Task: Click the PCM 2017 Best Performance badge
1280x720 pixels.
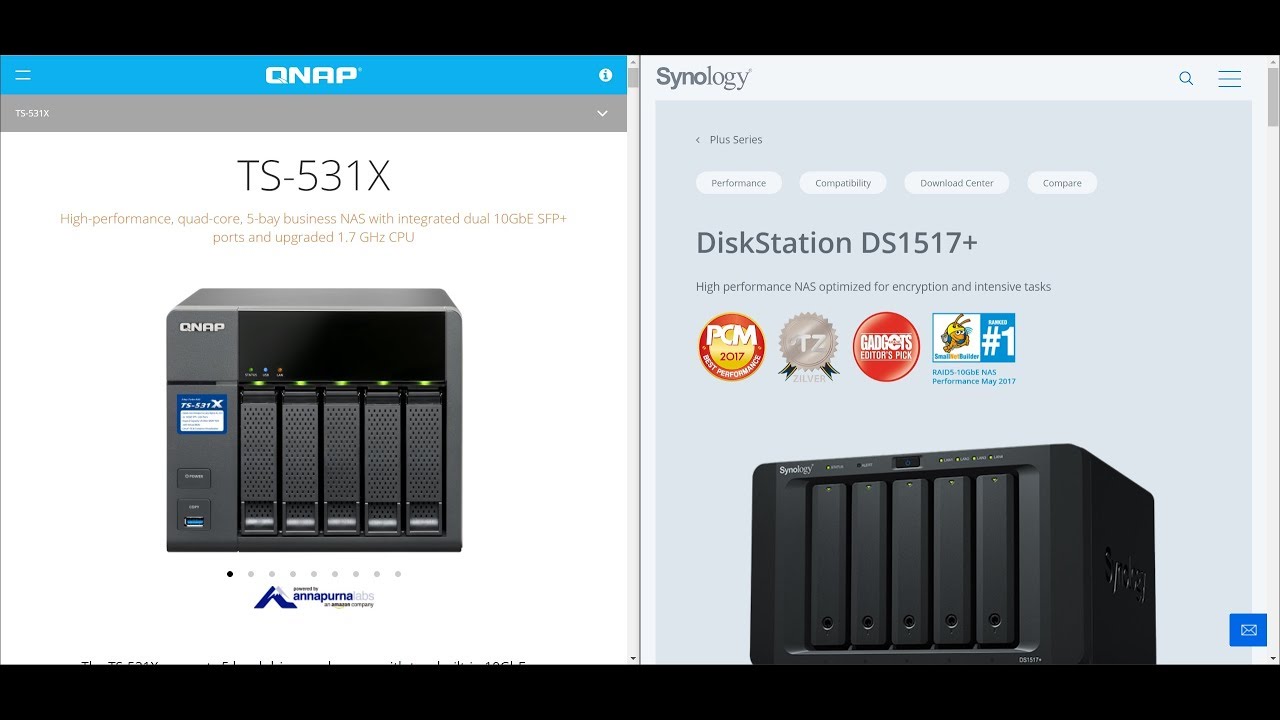Action: (732, 347)
